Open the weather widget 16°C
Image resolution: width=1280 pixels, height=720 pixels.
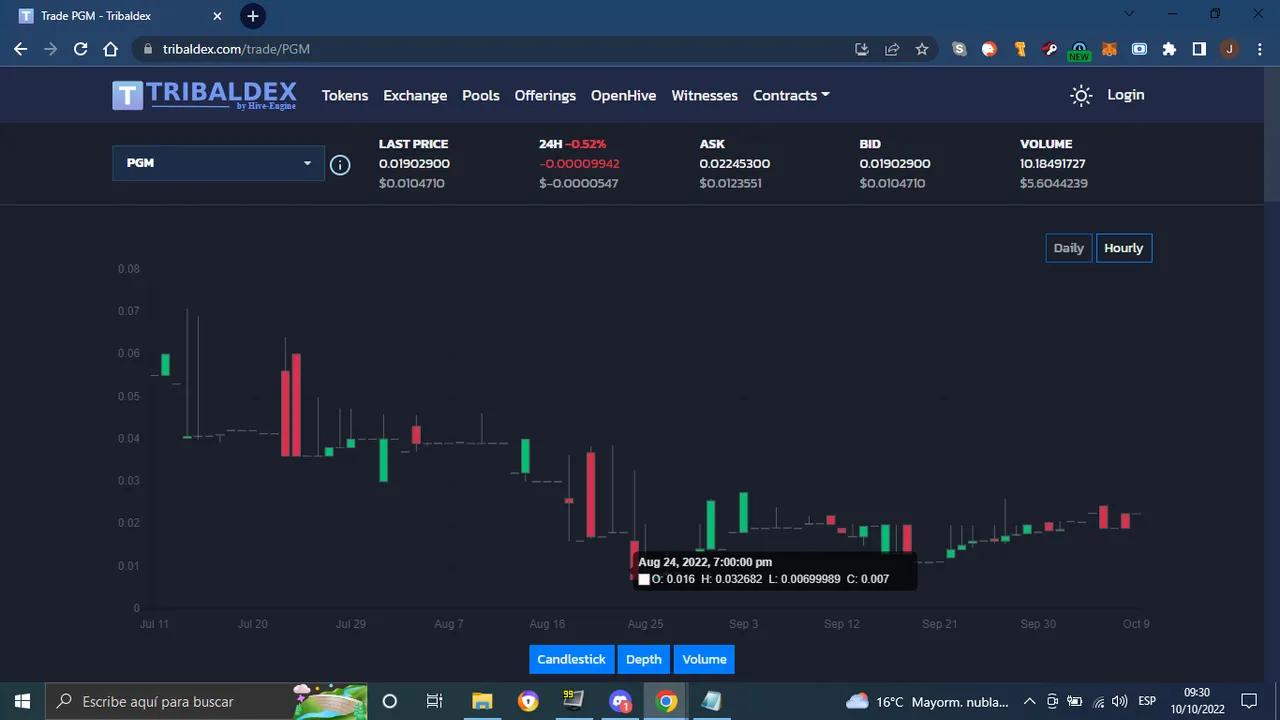pos(927,702)
